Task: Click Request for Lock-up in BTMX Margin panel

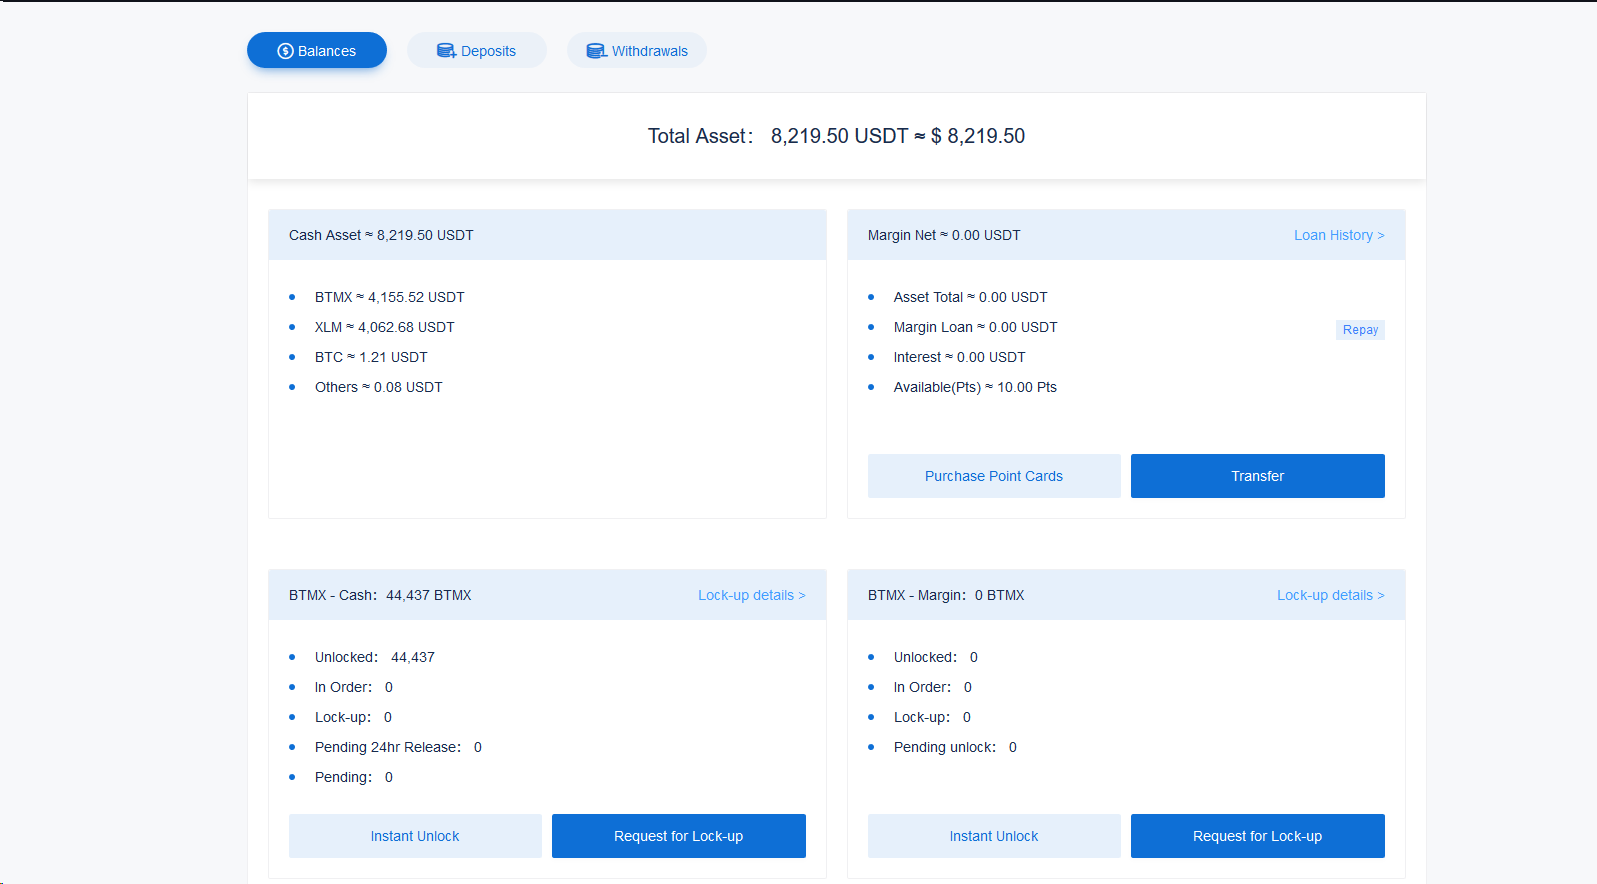Action: click(1258, 836)
